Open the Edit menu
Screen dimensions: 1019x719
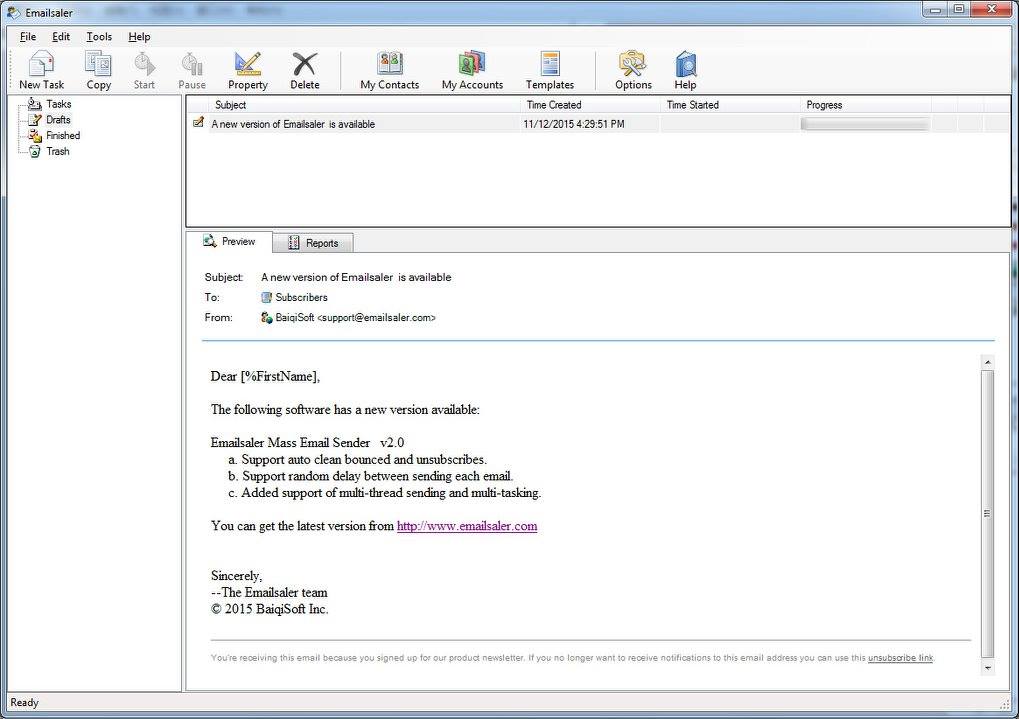pos(61,36)
